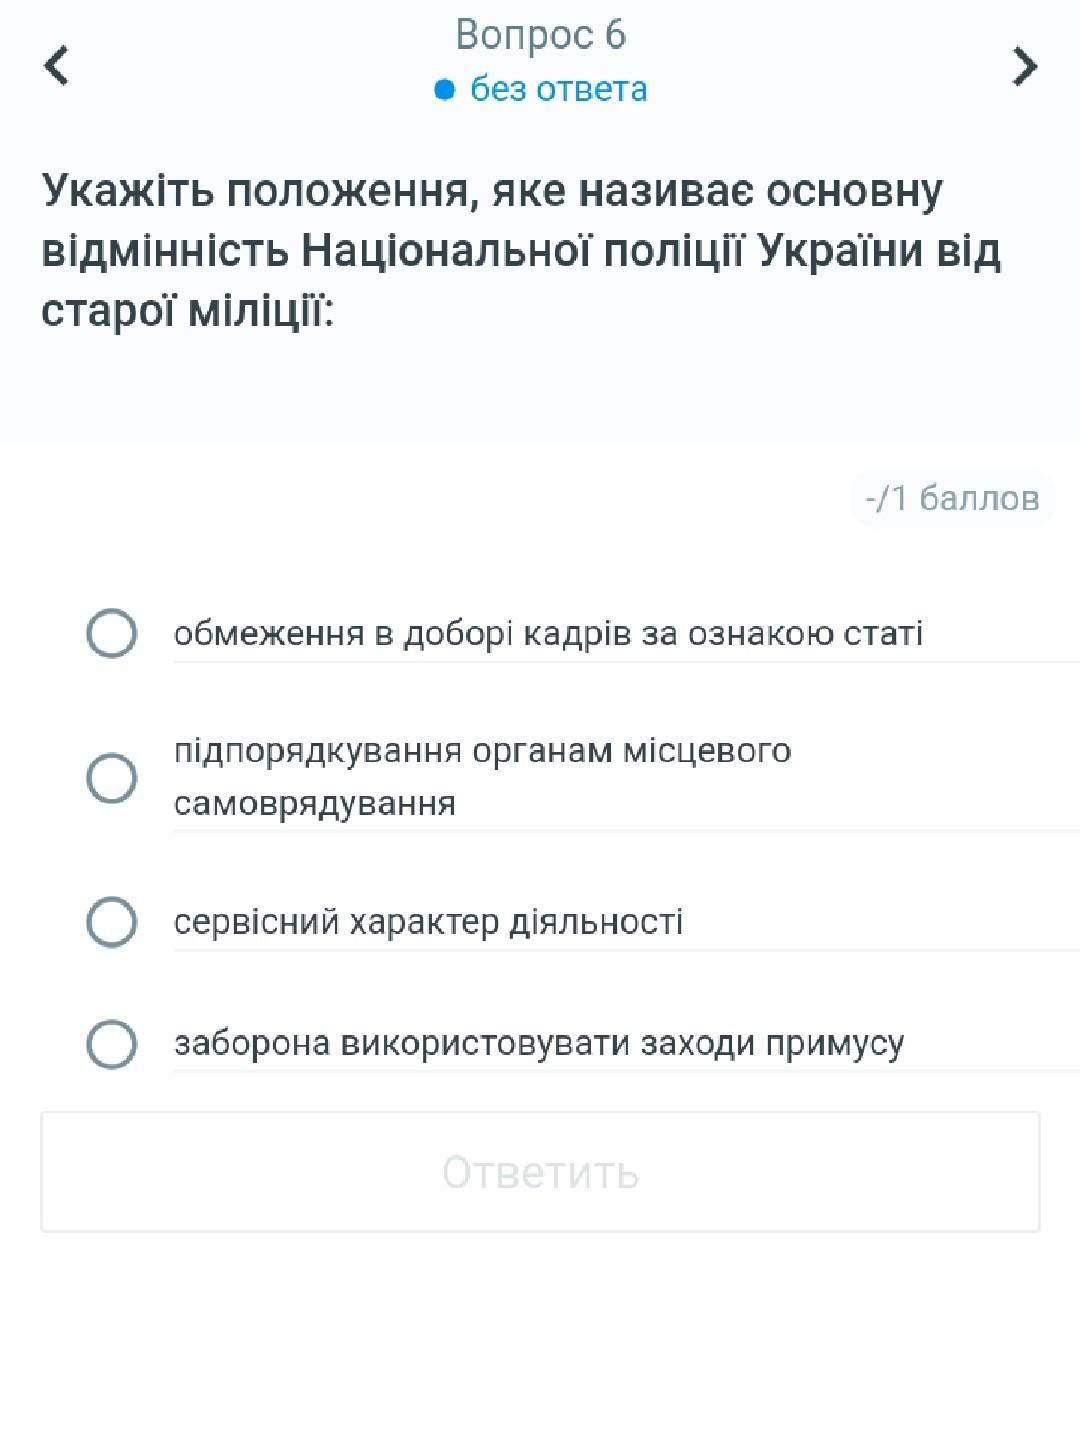This screenshot has width=1080, height=1456.
Task: Tap the 'Вопрос 6' heading
Action: pyautogui.click(x=540, y=35)
